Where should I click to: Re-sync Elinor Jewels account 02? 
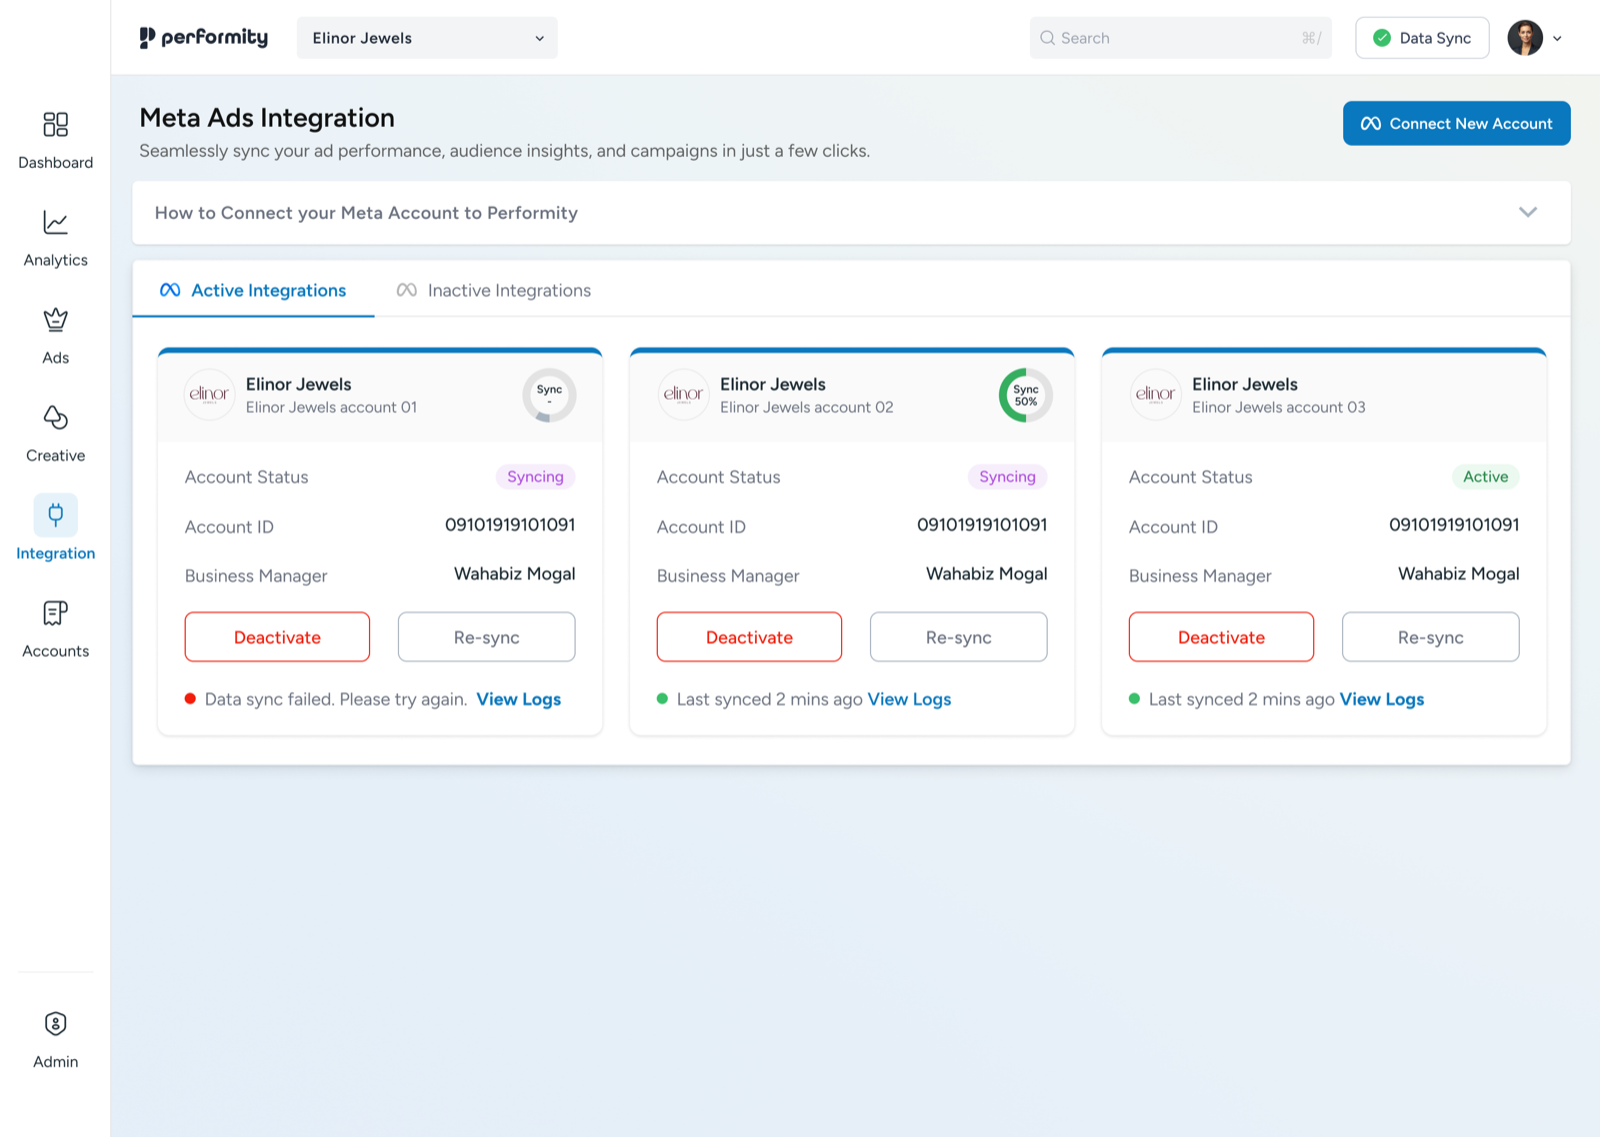point(958,637)
